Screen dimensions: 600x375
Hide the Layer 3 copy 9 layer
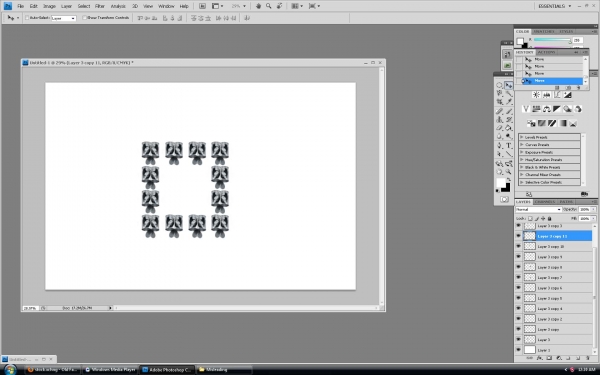(x=518, y=257)
